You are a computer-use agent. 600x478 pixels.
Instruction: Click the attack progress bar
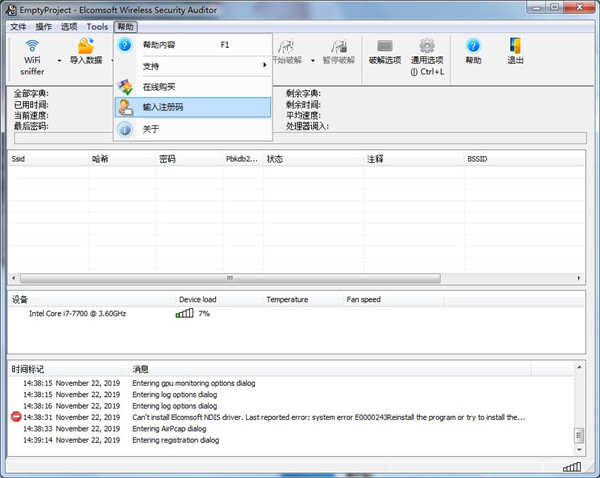(300, 138)
